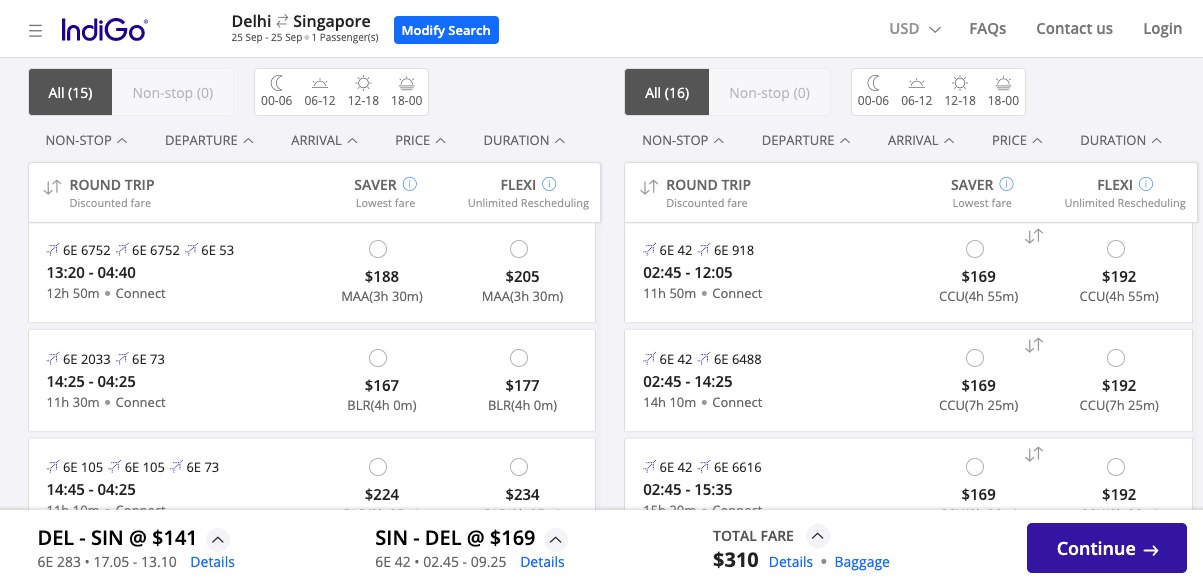Viewport: 1203px width, 583px height.
Task: Filter outbound flights by 06-12 sunrise icon
Action: tap(320, 91)
